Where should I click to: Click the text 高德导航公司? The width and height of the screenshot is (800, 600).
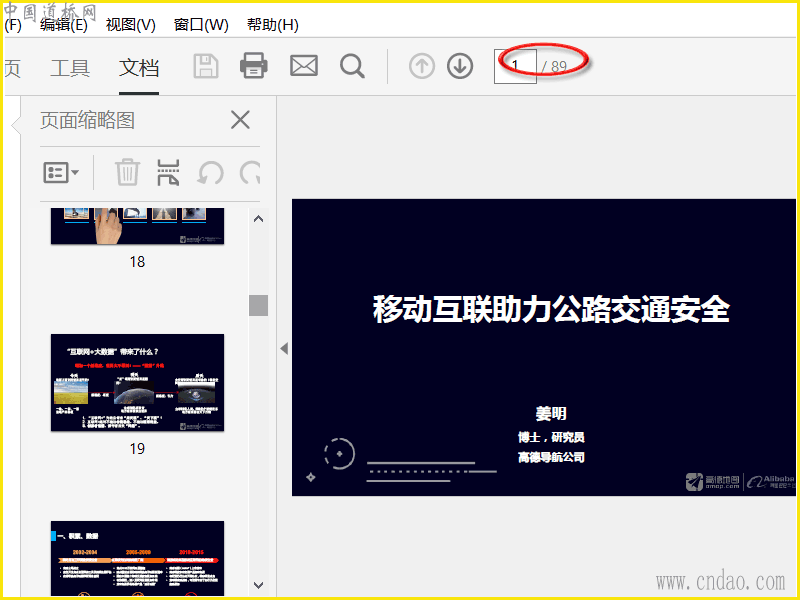point(551,458)
